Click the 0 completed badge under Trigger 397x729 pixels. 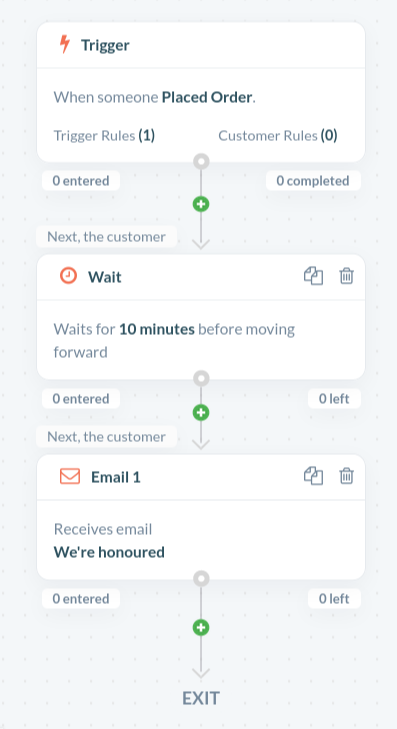coord(313,181)
